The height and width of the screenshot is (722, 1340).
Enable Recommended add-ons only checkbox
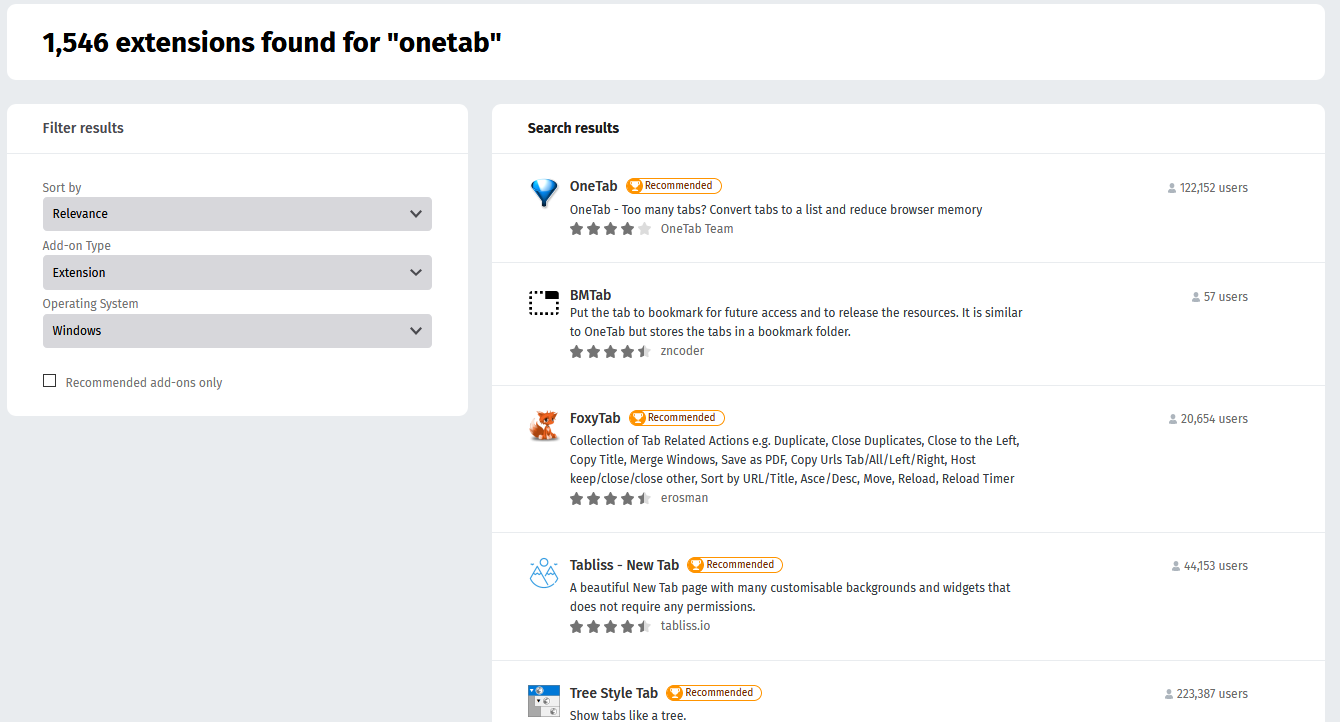(x=50, y=381)
